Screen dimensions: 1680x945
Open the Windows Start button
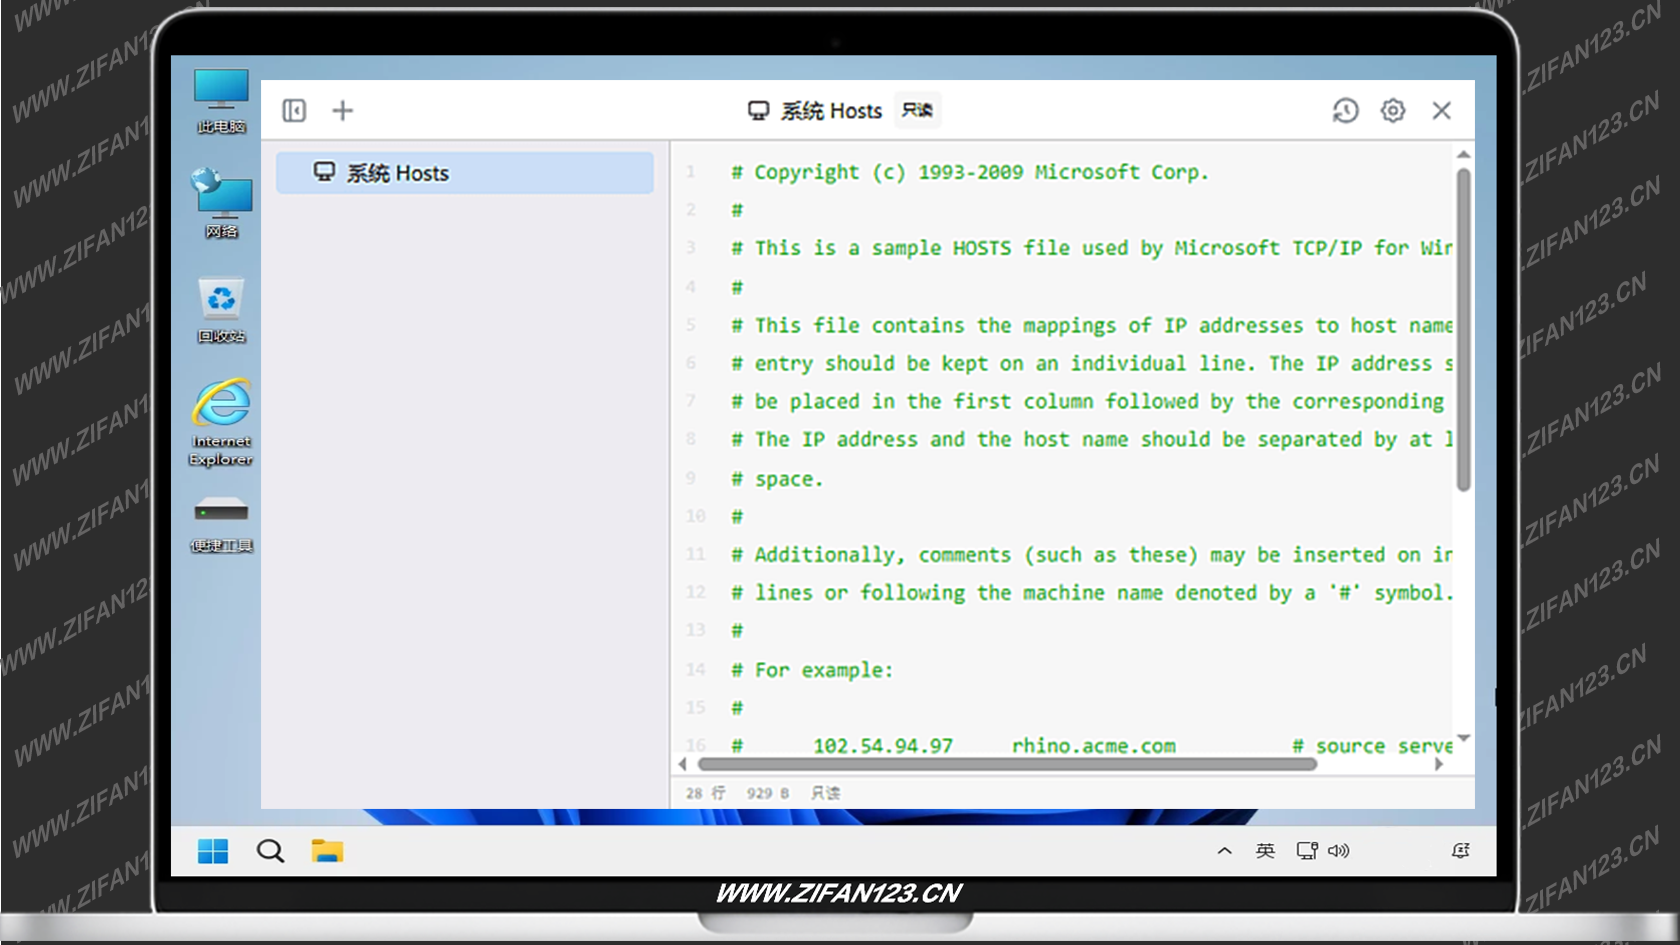[x=213, y=851]
